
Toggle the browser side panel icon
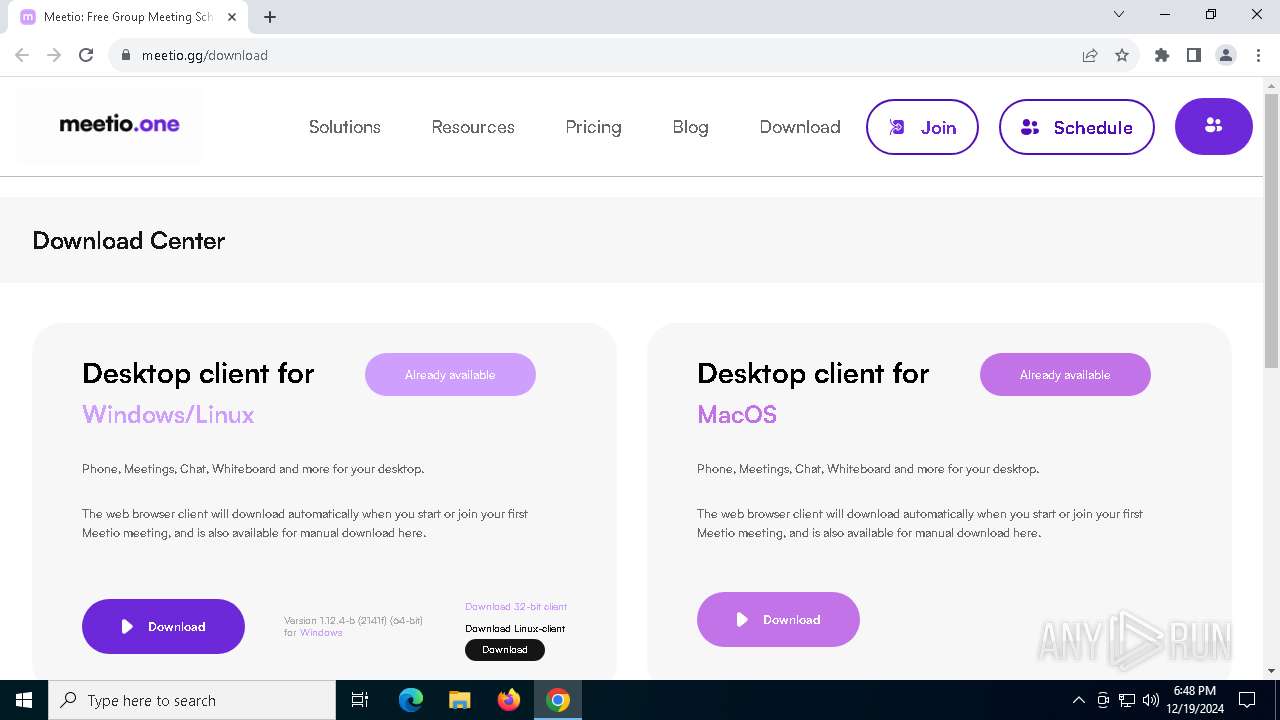pyautogui.click(x=1194, y=55)
